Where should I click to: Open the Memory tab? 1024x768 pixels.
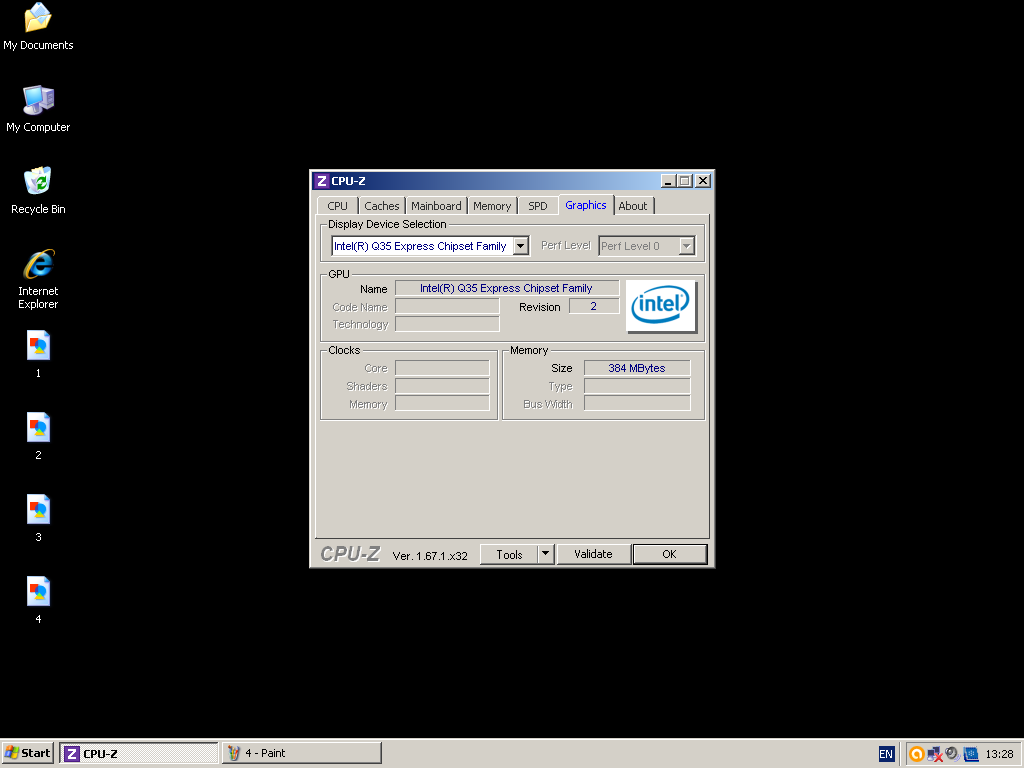click(492, 206)
